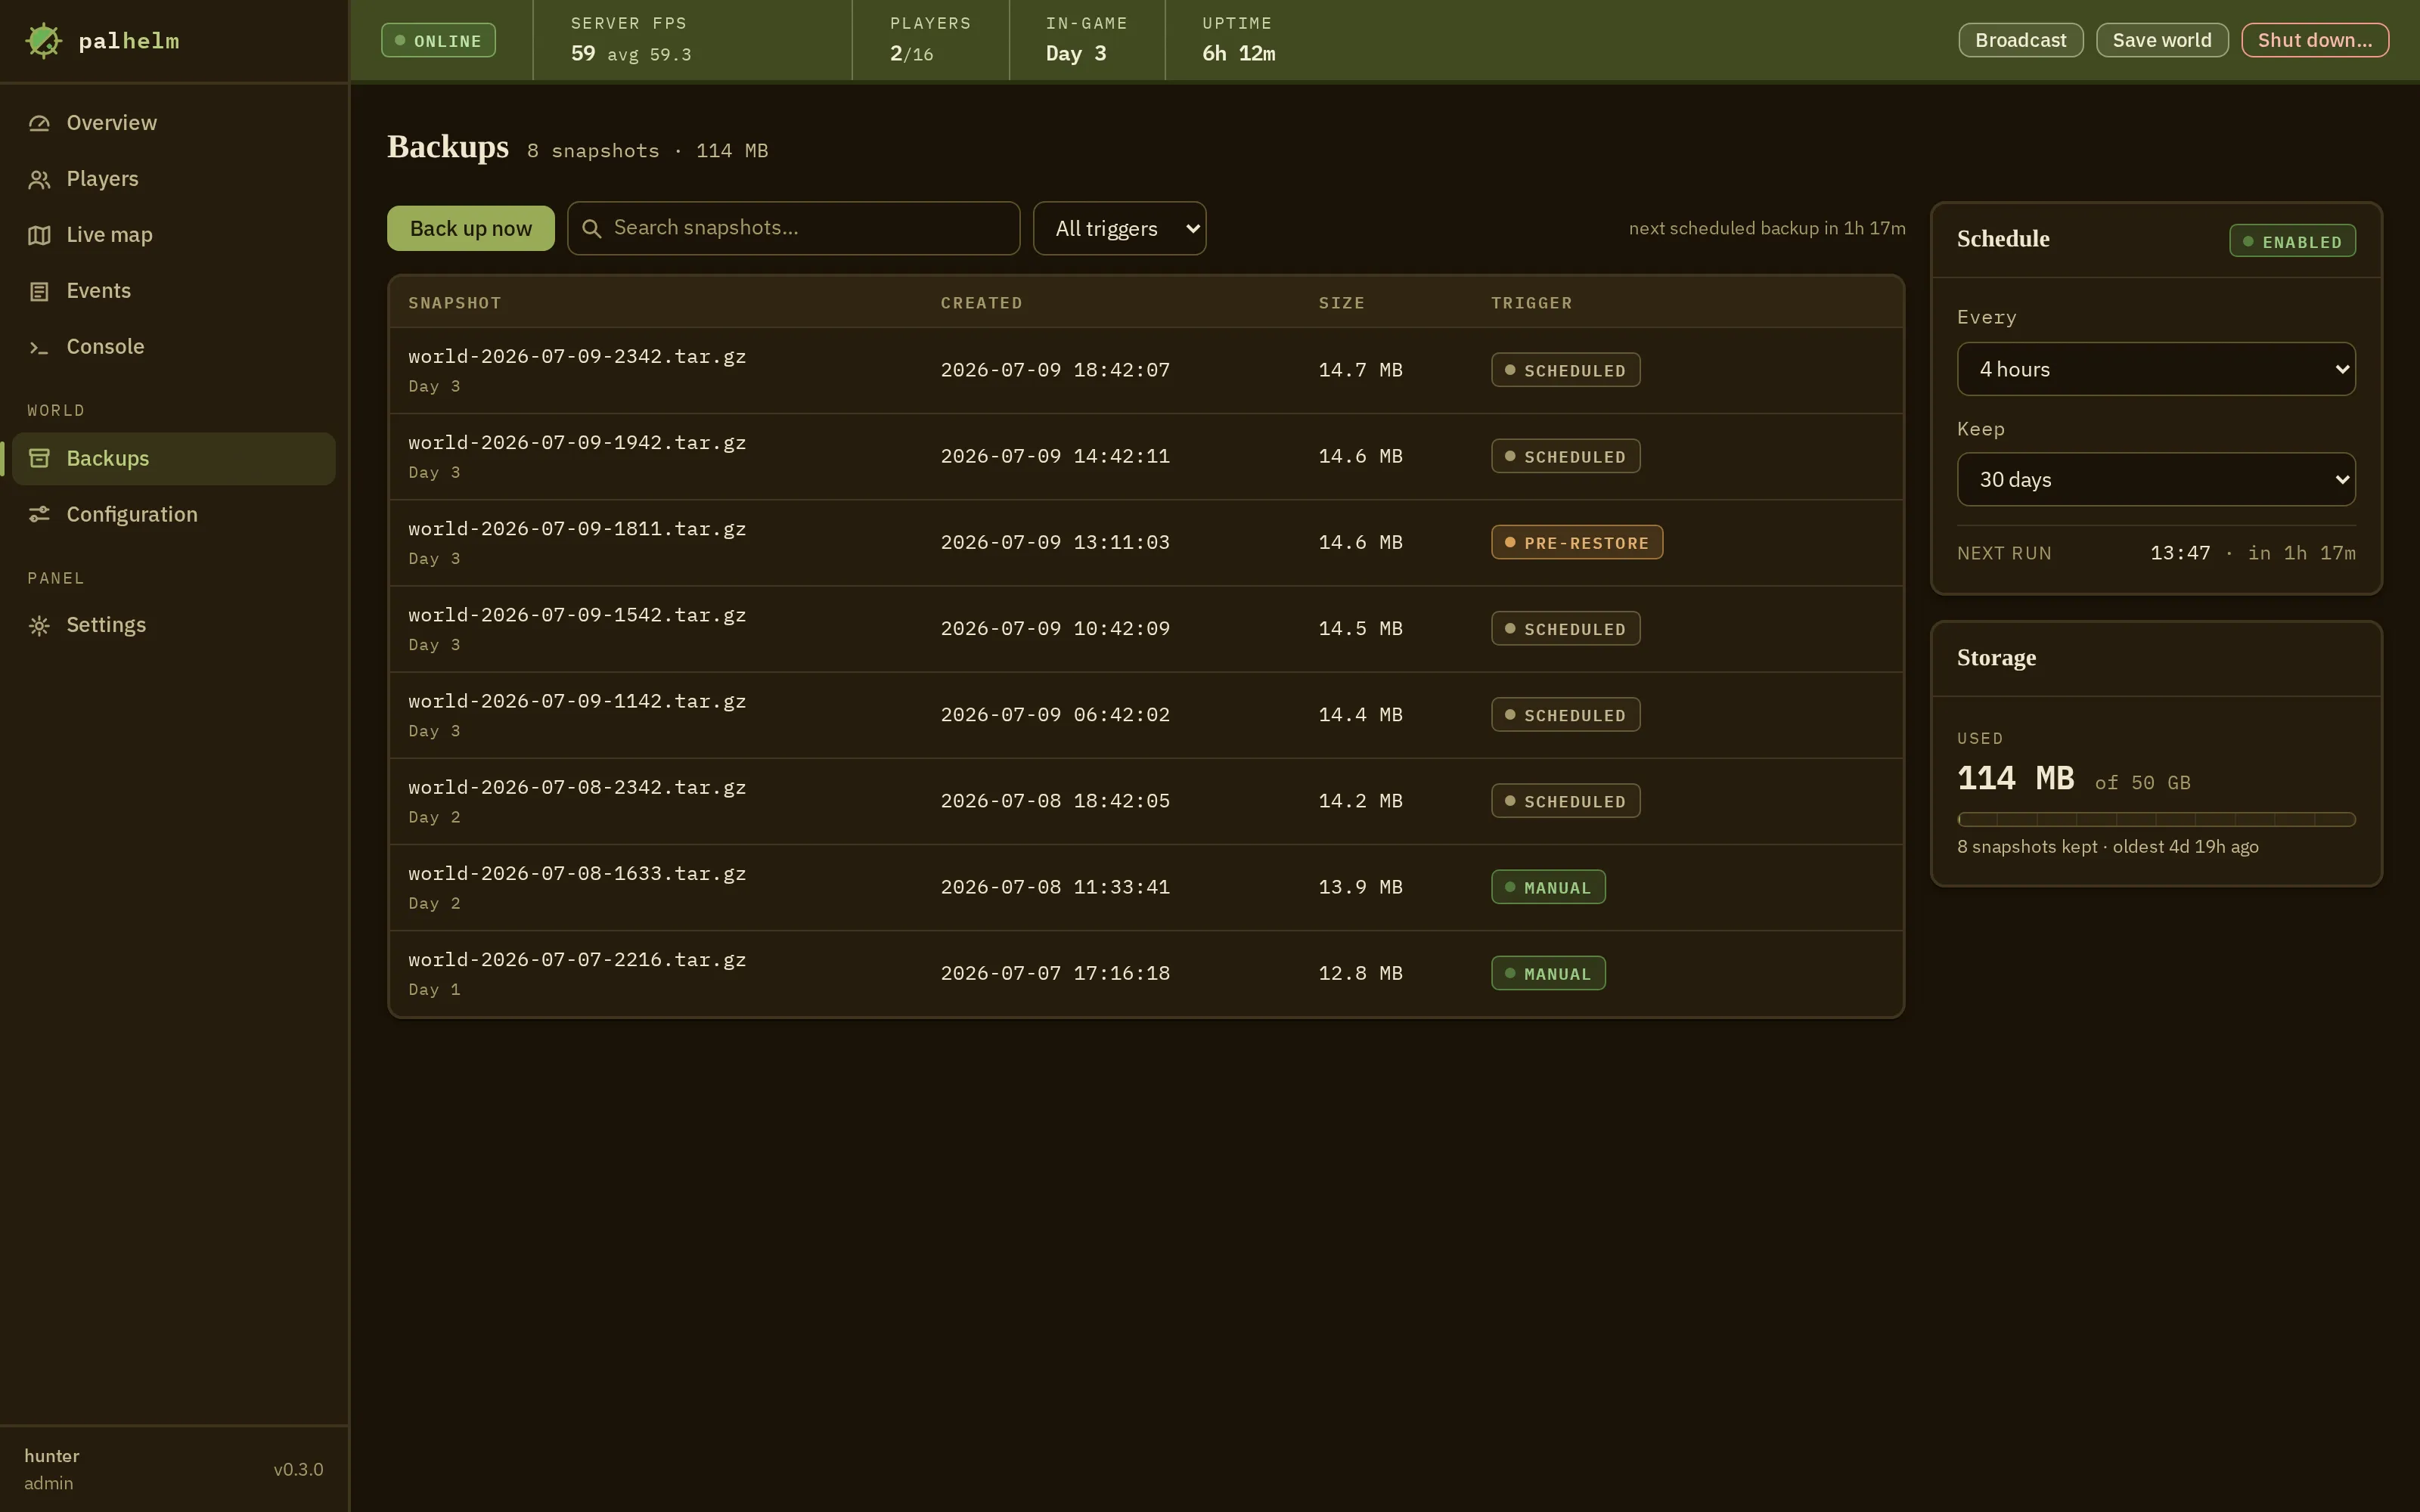Click size value 14.4 MB

click(1360, 715)
